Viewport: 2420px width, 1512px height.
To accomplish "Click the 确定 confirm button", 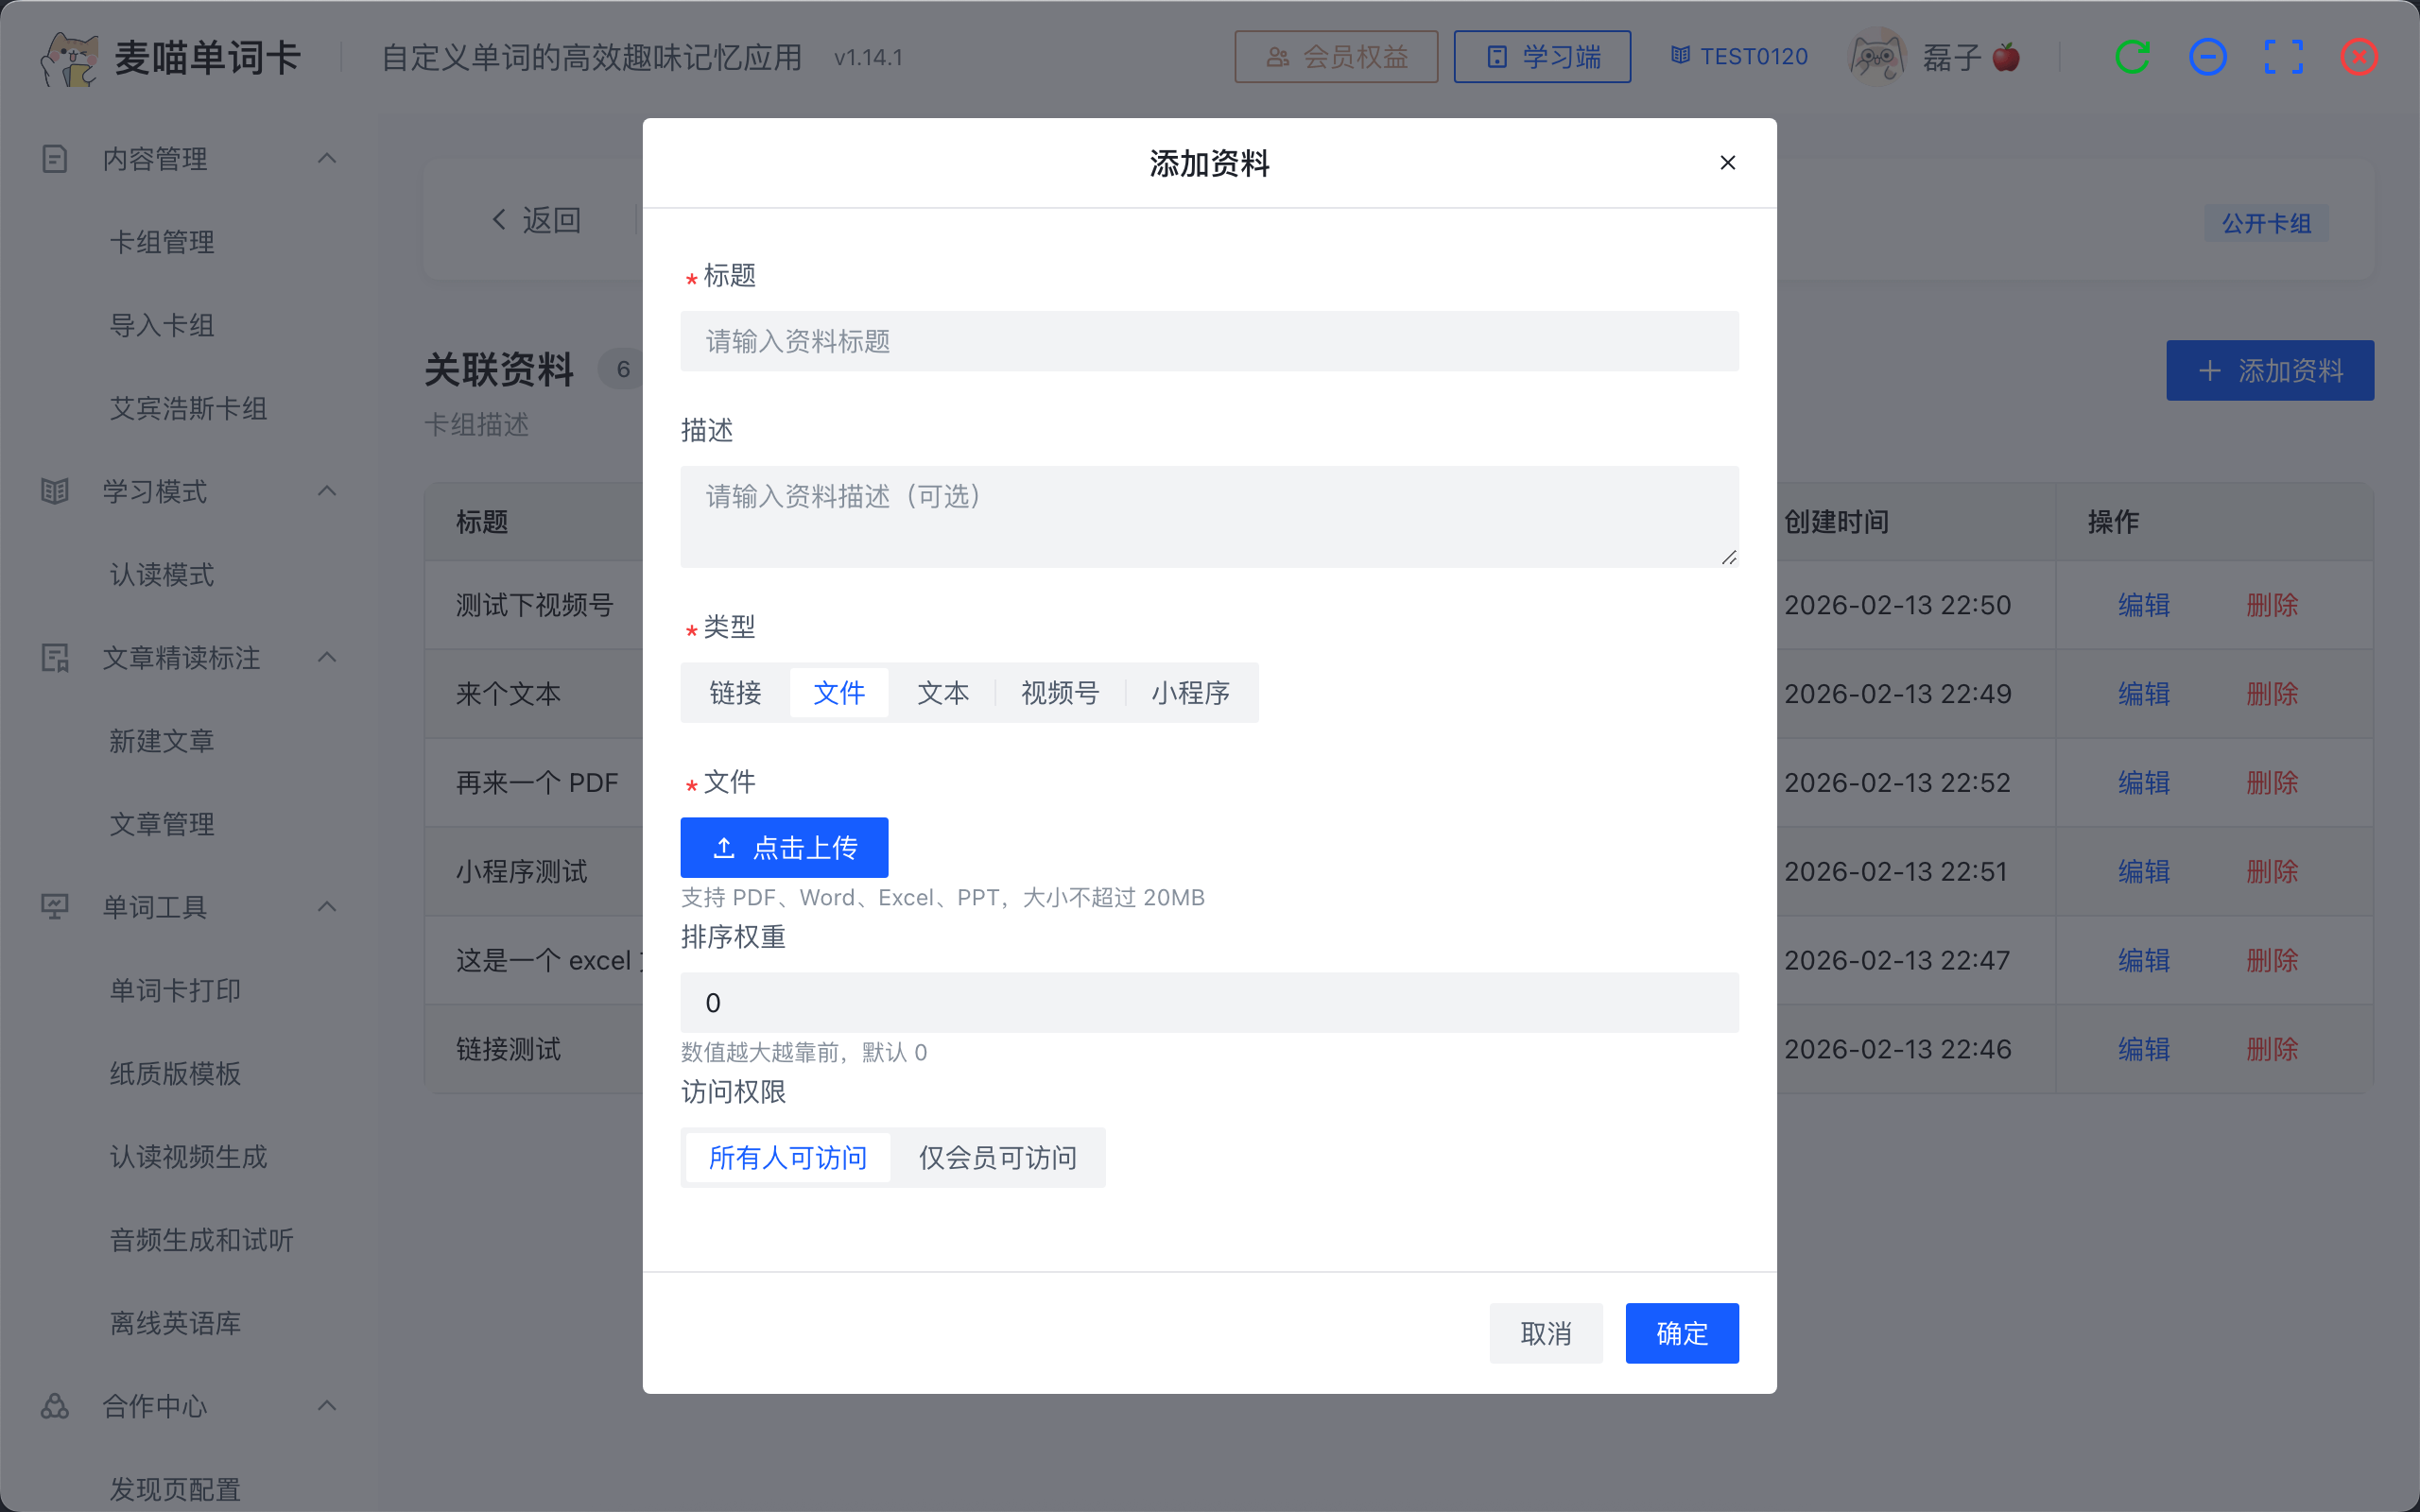I will point(1680,1333).
